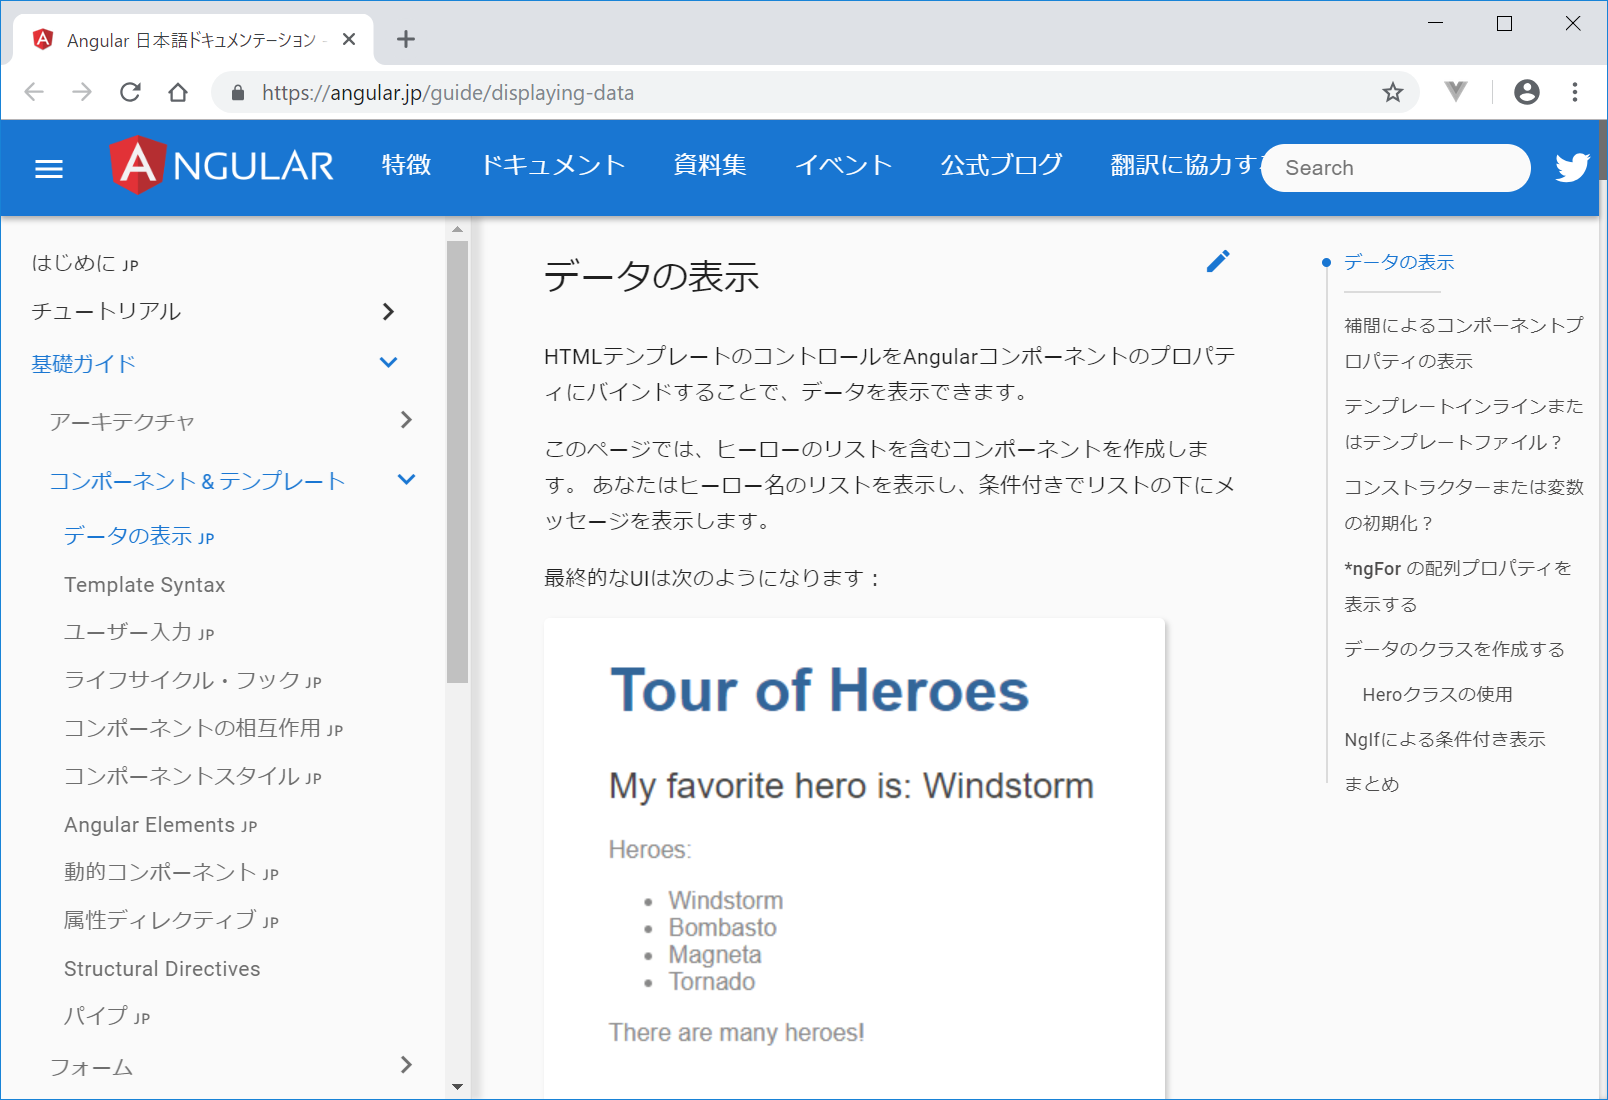Click the browser home icon

[x=178, y=92]
